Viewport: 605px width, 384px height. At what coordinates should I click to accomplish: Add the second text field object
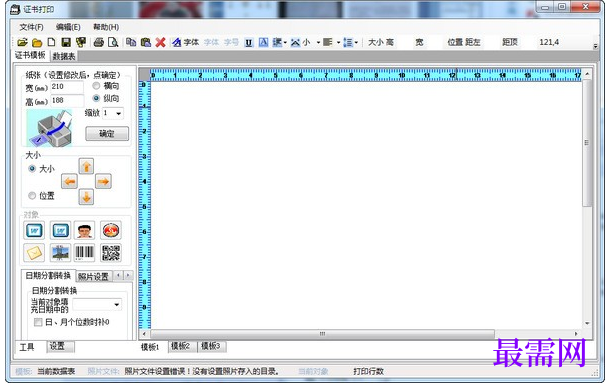(60, 230)
